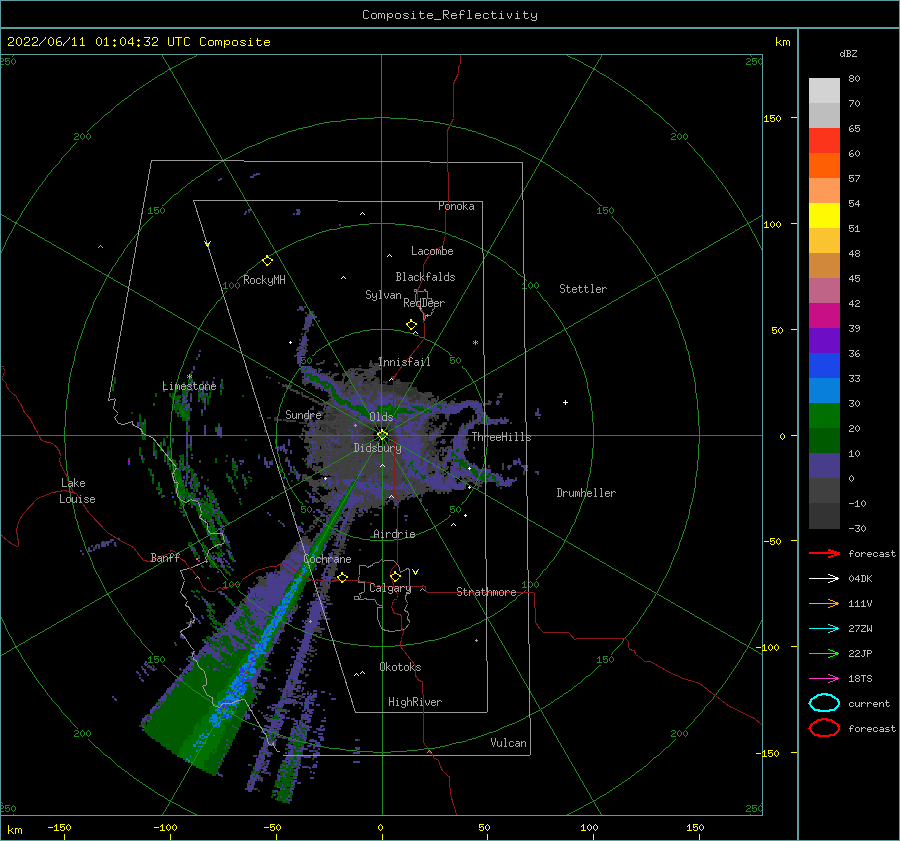Click the Innisfail town label

(404, 362)
